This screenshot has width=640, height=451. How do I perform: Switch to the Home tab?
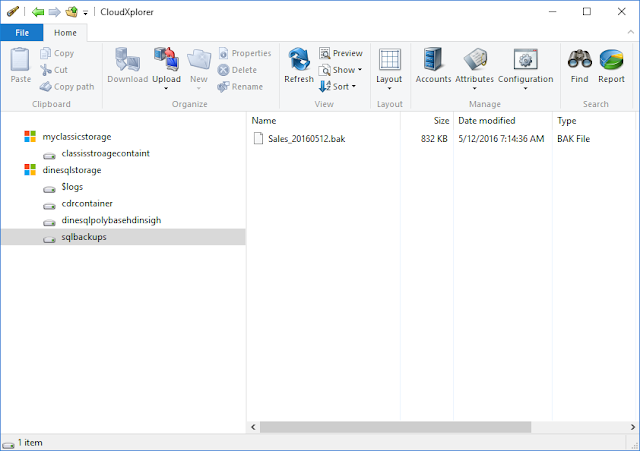coord(65,33)
